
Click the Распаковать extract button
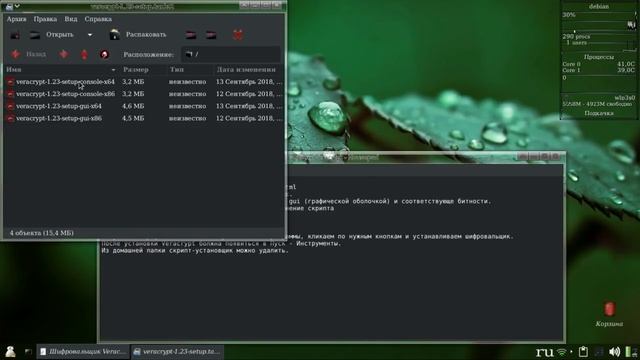tap(138, 35)
